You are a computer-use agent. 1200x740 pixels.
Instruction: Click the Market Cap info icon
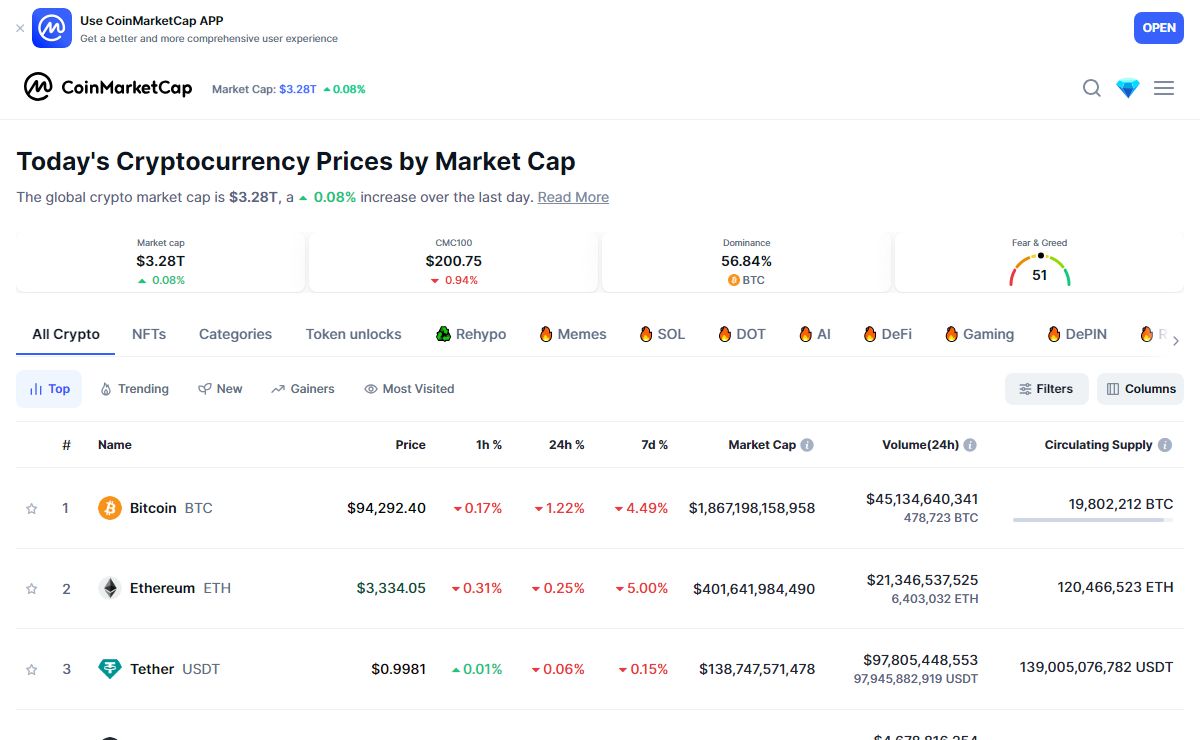[x=807, y=445]
